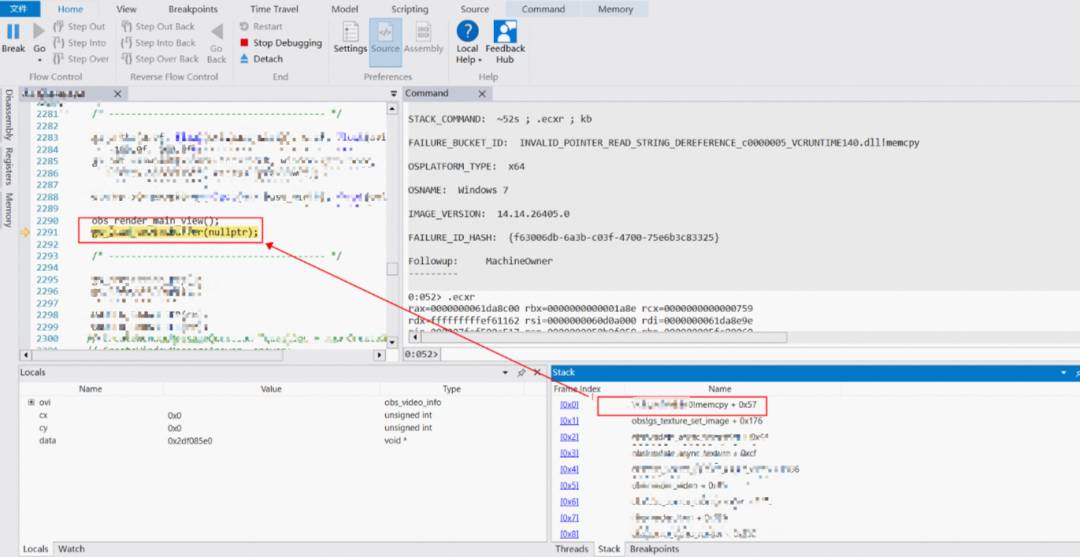
Task: Click source scrollbar up arrow
Action: pyautogui.click(x=392, y=109)
